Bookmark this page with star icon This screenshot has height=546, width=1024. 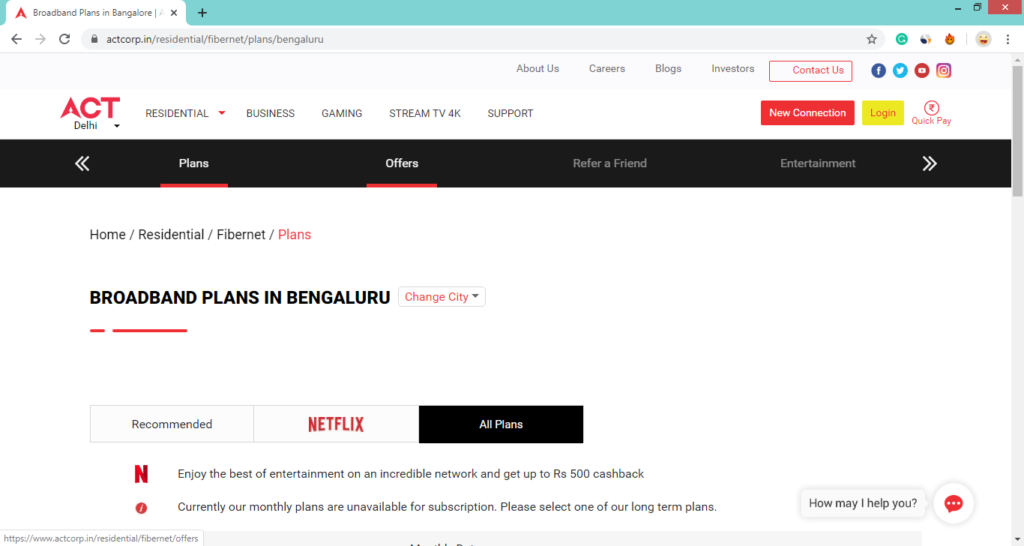pyautogui.click(x=871, y=39)
